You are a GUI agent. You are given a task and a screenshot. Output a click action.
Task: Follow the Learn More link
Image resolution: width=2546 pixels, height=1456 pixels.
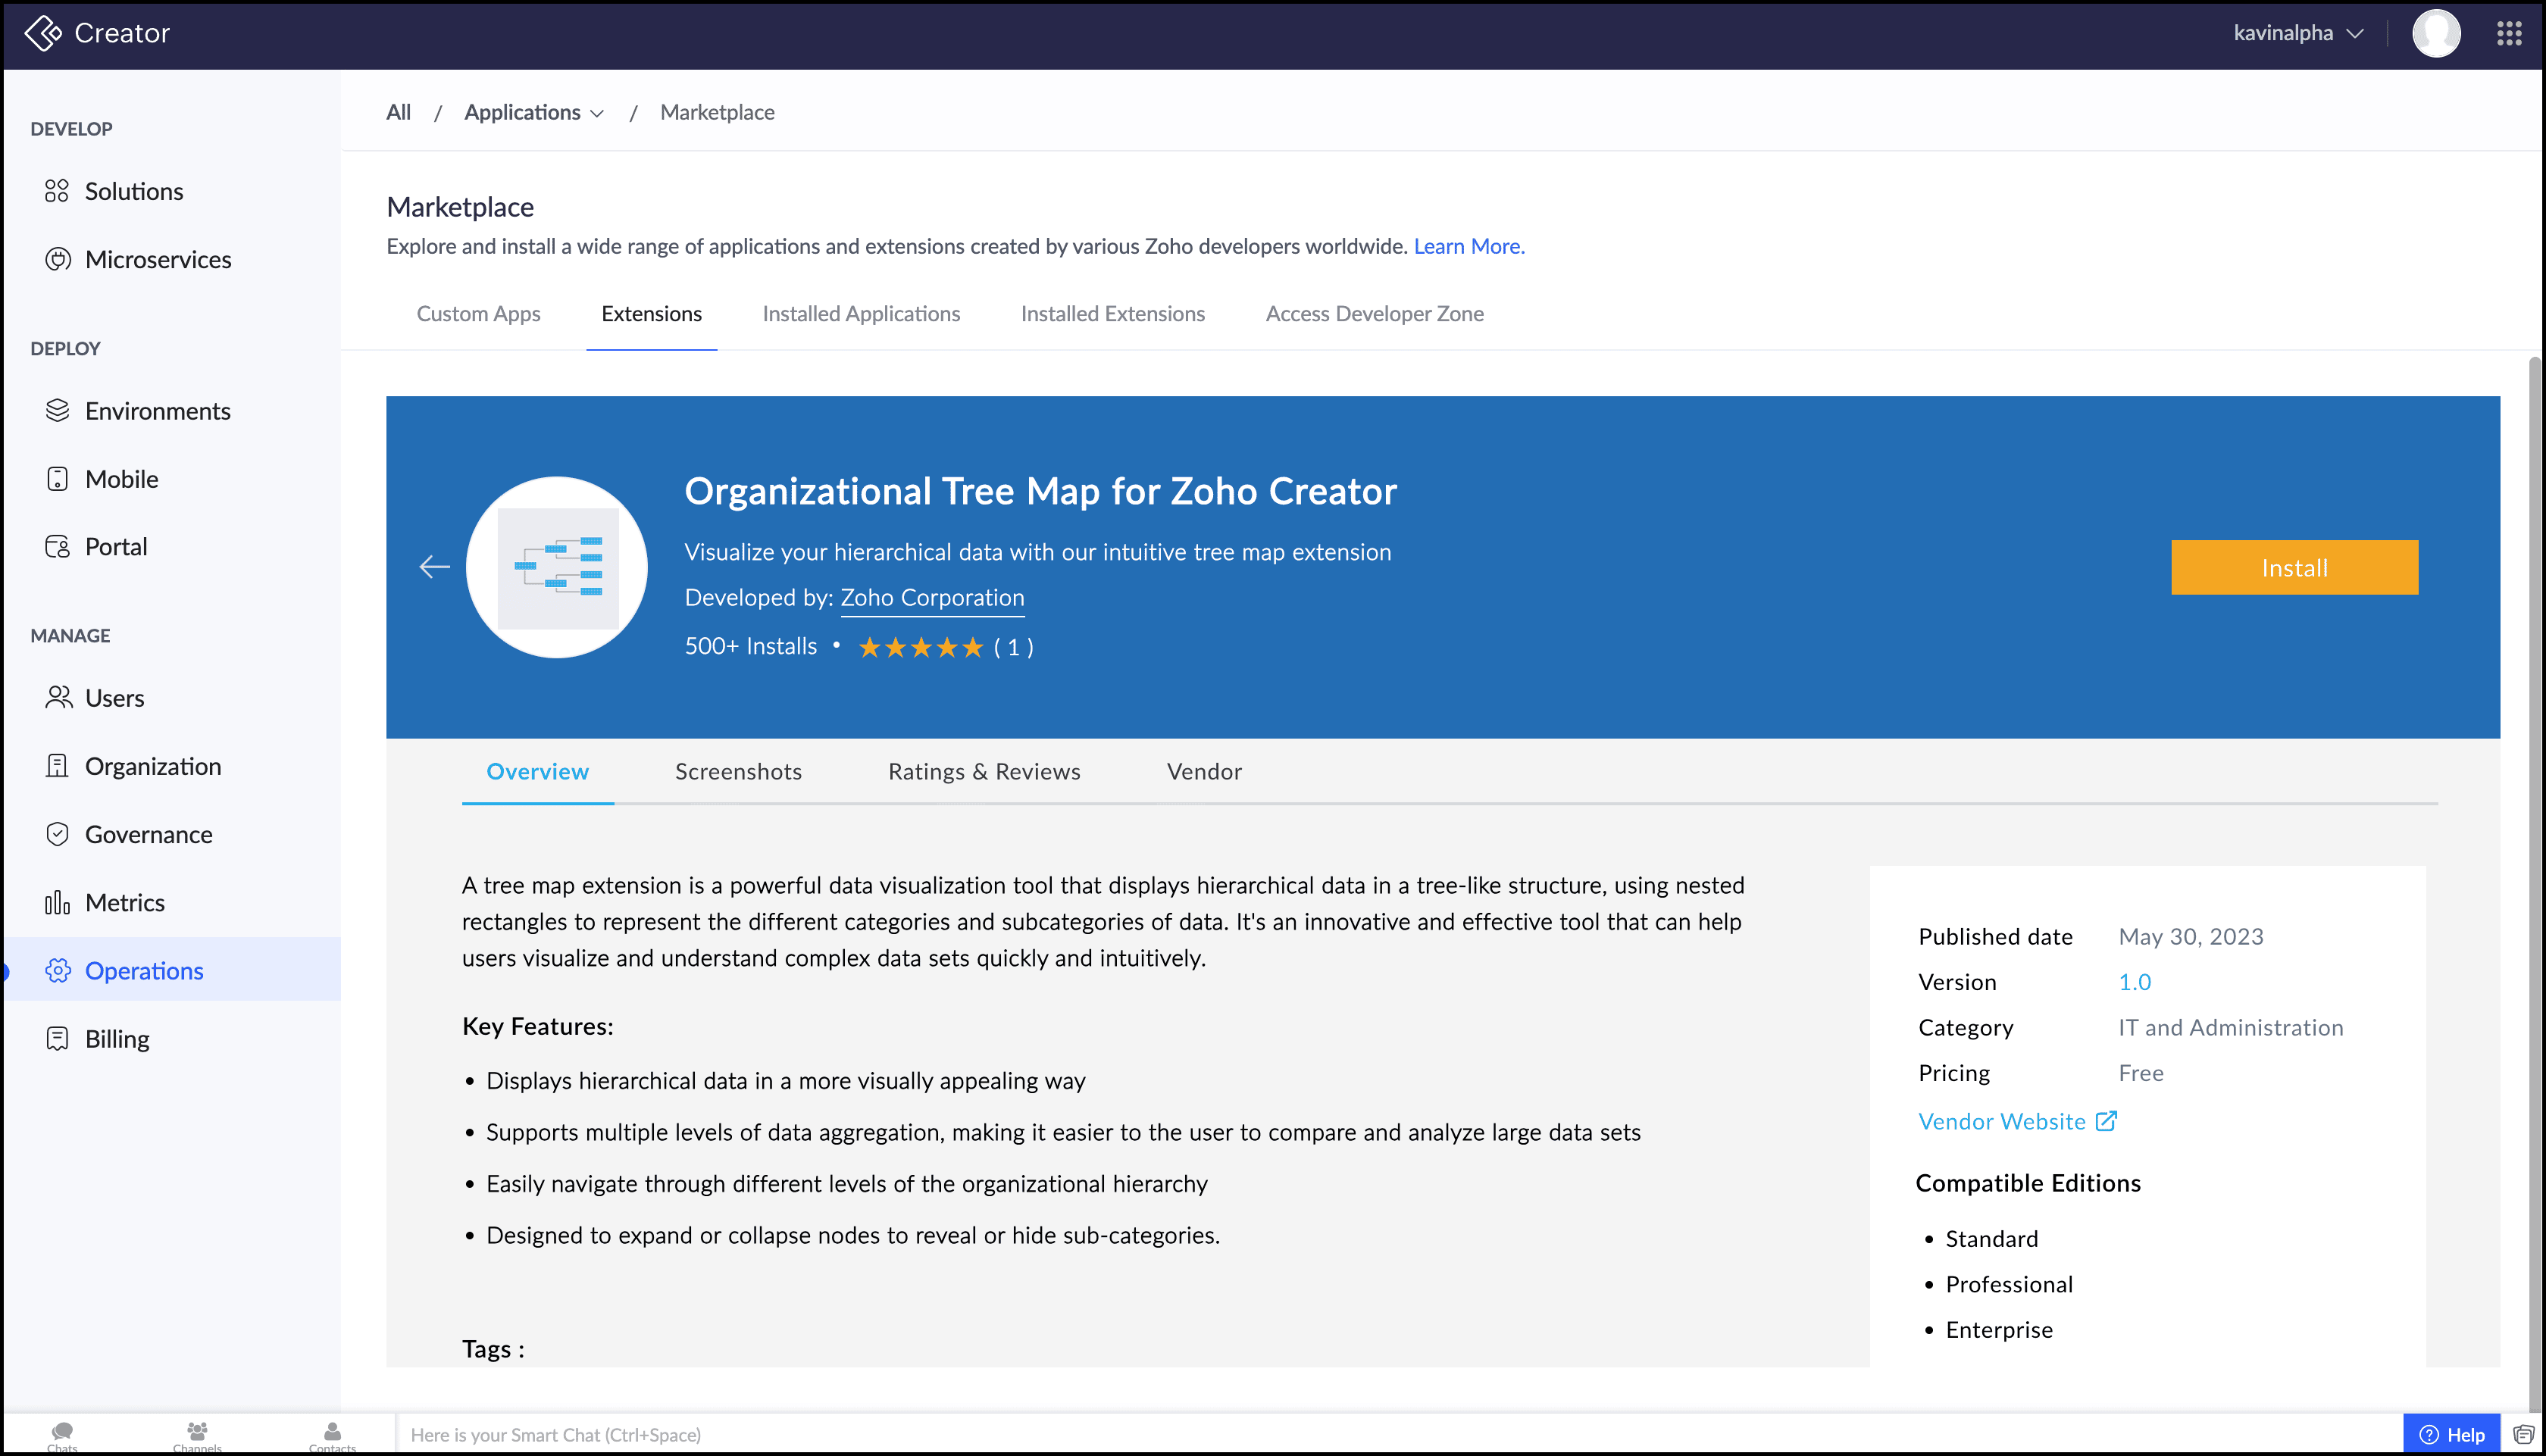click(1469, 246)
